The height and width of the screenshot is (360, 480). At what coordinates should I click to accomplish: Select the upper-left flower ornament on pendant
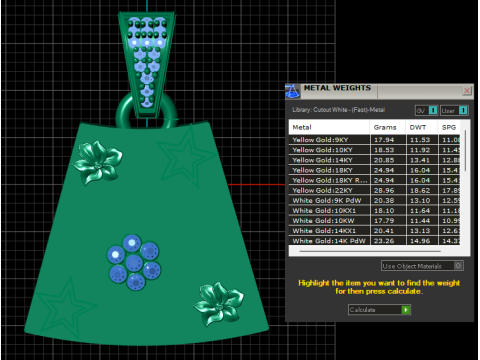pos(98,163)
